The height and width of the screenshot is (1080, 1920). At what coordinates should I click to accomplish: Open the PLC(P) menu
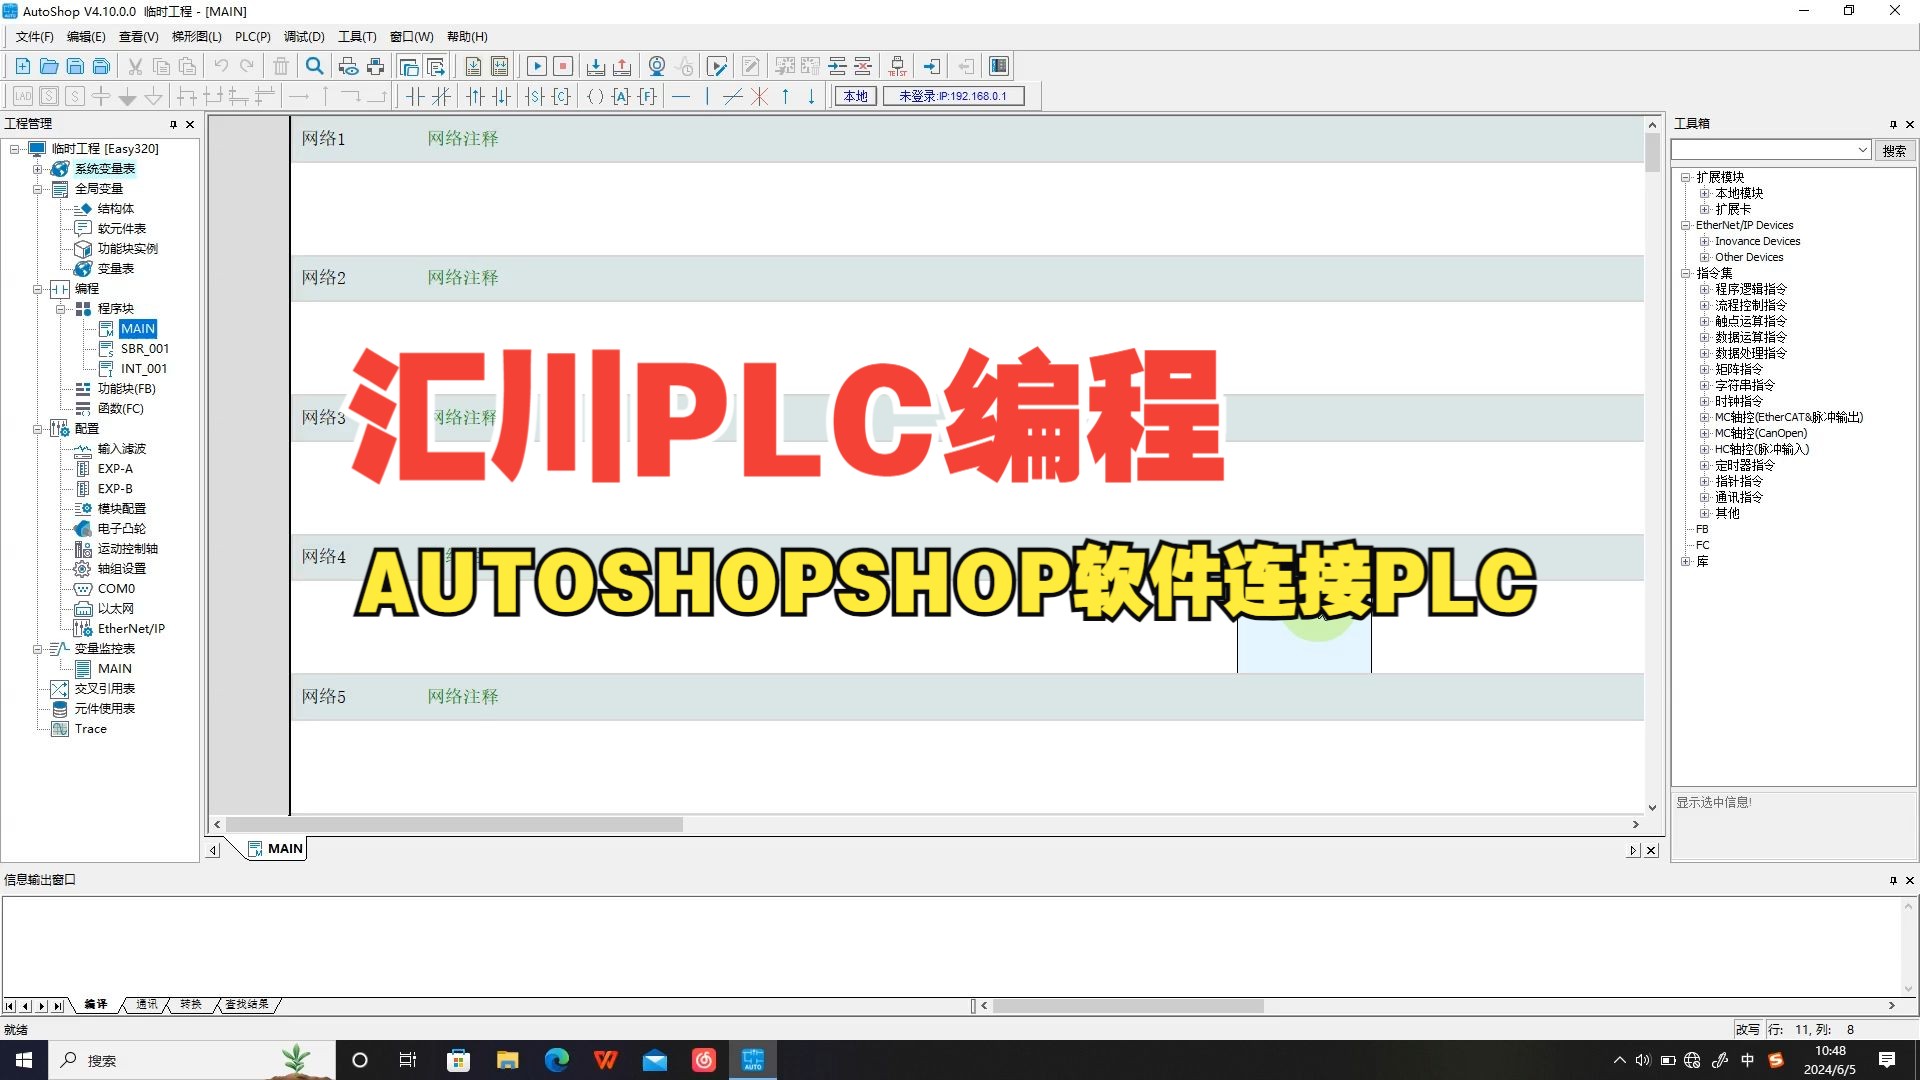[253, 37]
